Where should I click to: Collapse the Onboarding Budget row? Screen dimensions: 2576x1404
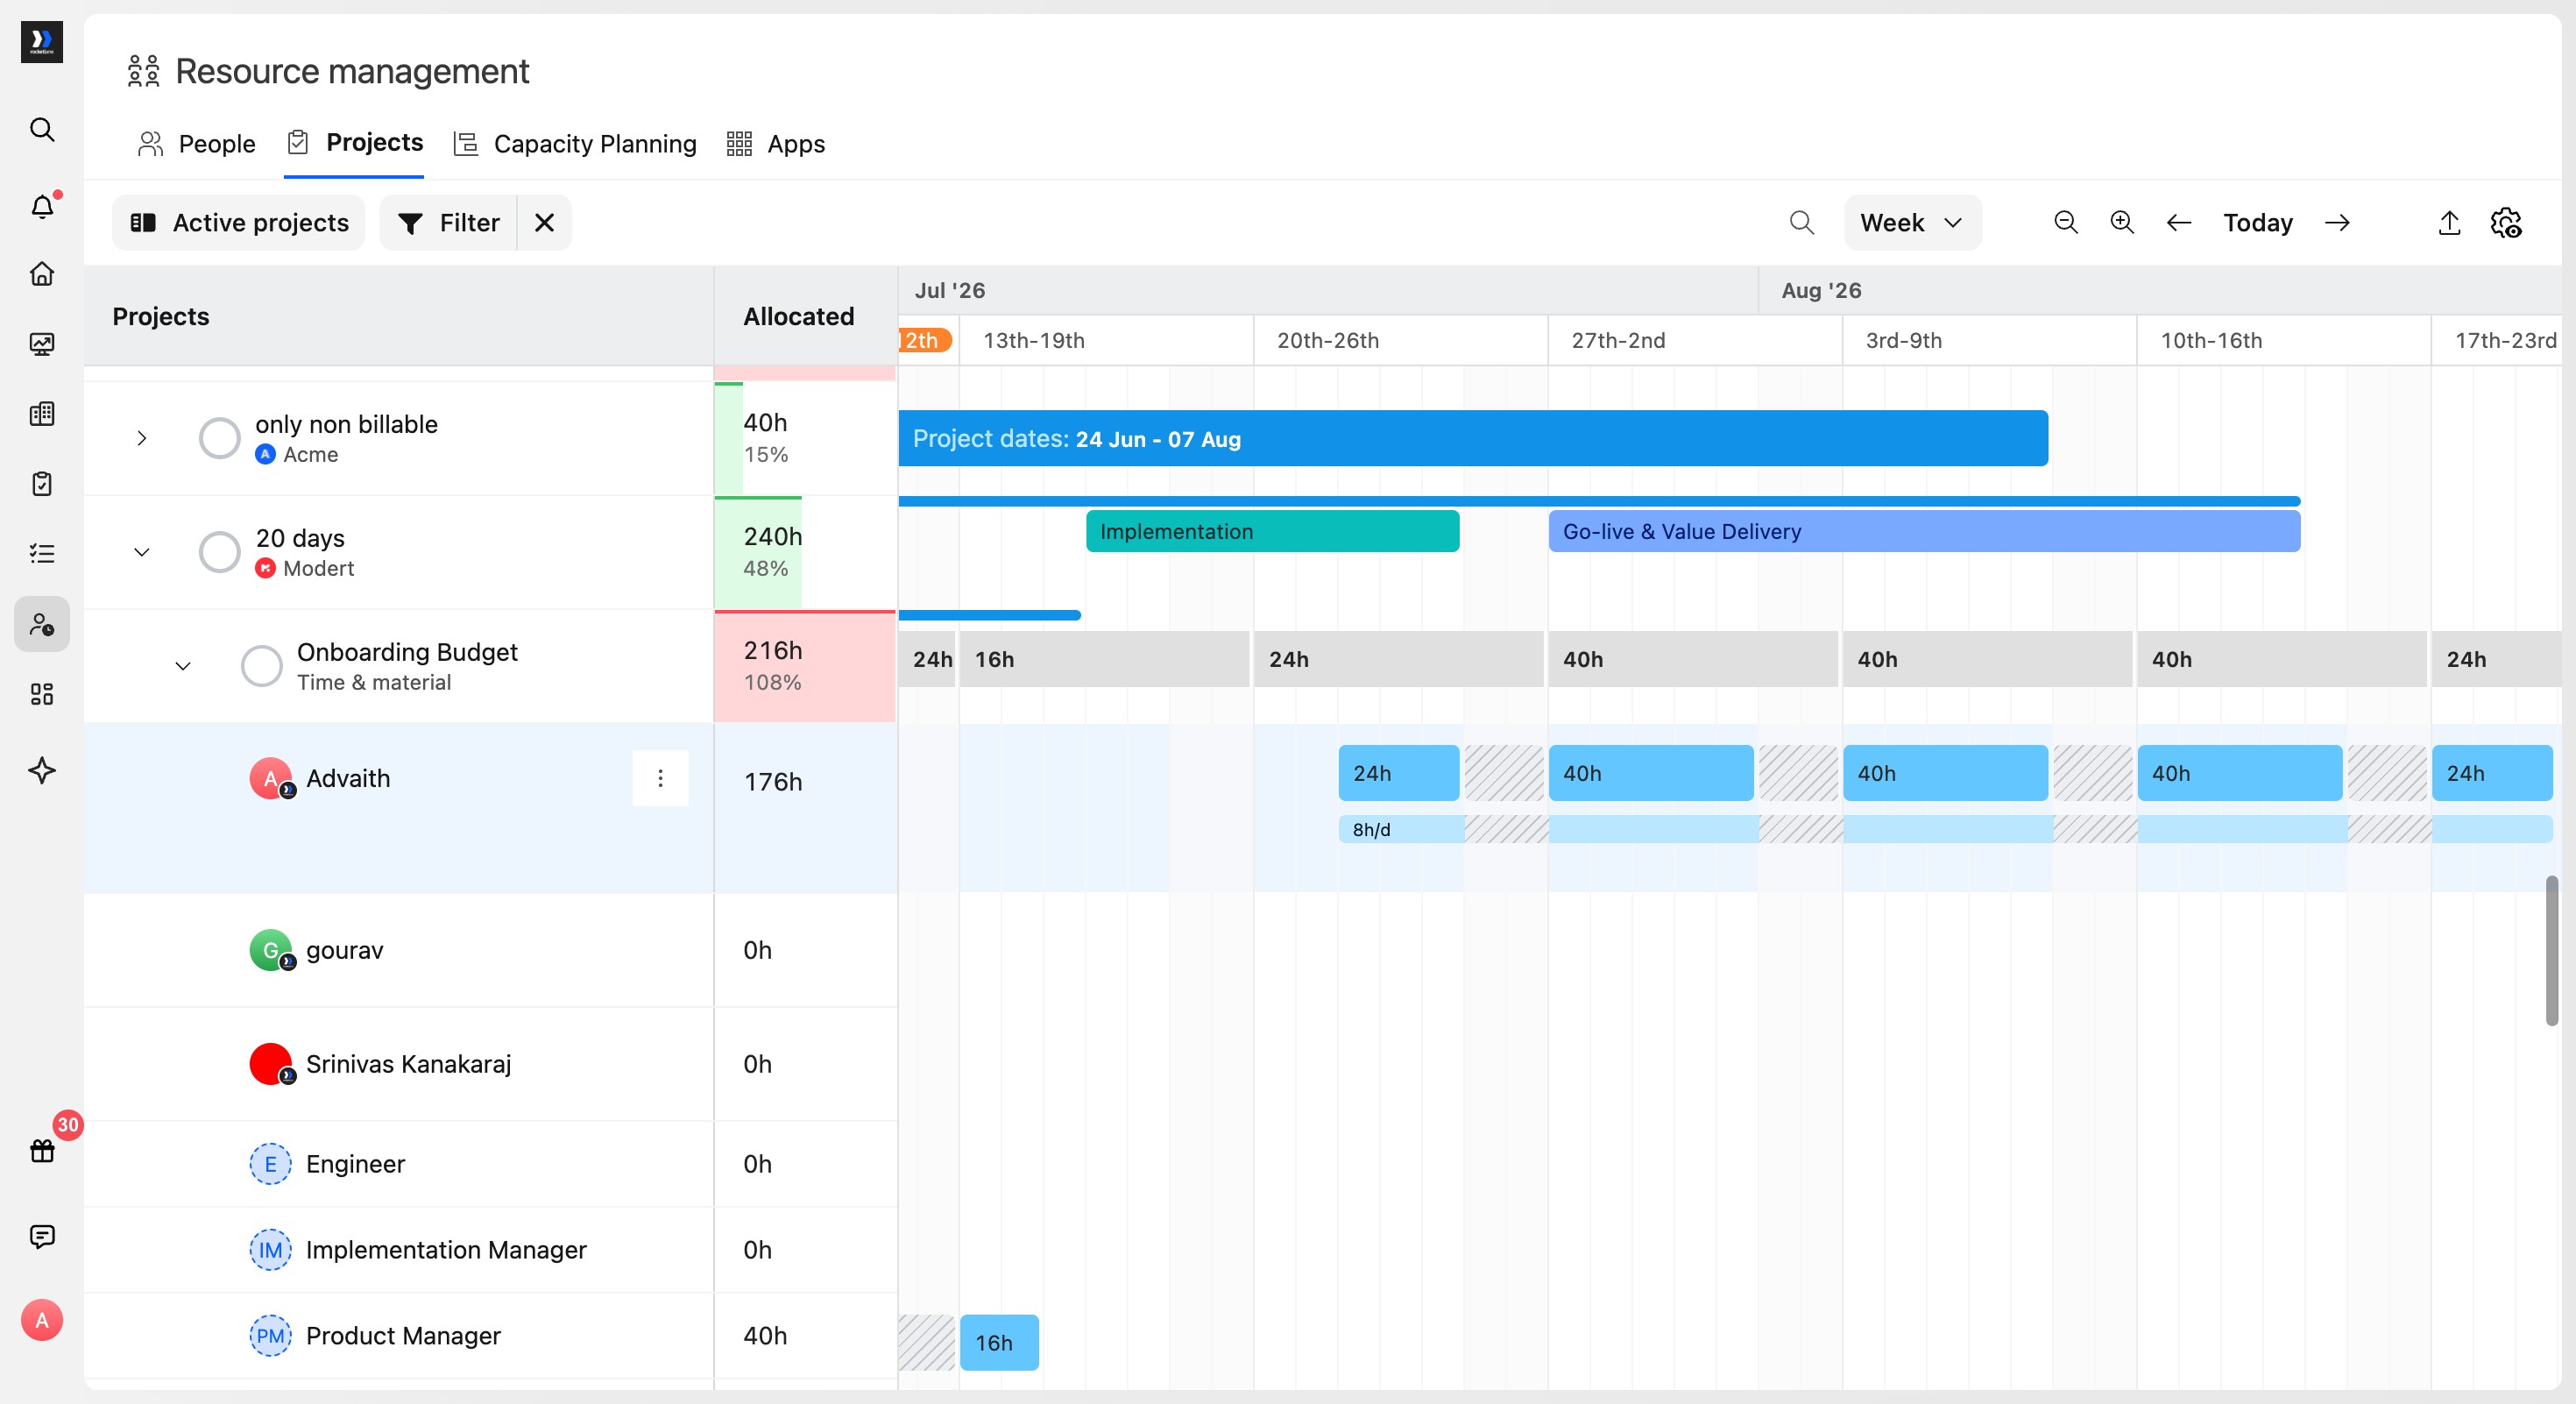(183, 666)
